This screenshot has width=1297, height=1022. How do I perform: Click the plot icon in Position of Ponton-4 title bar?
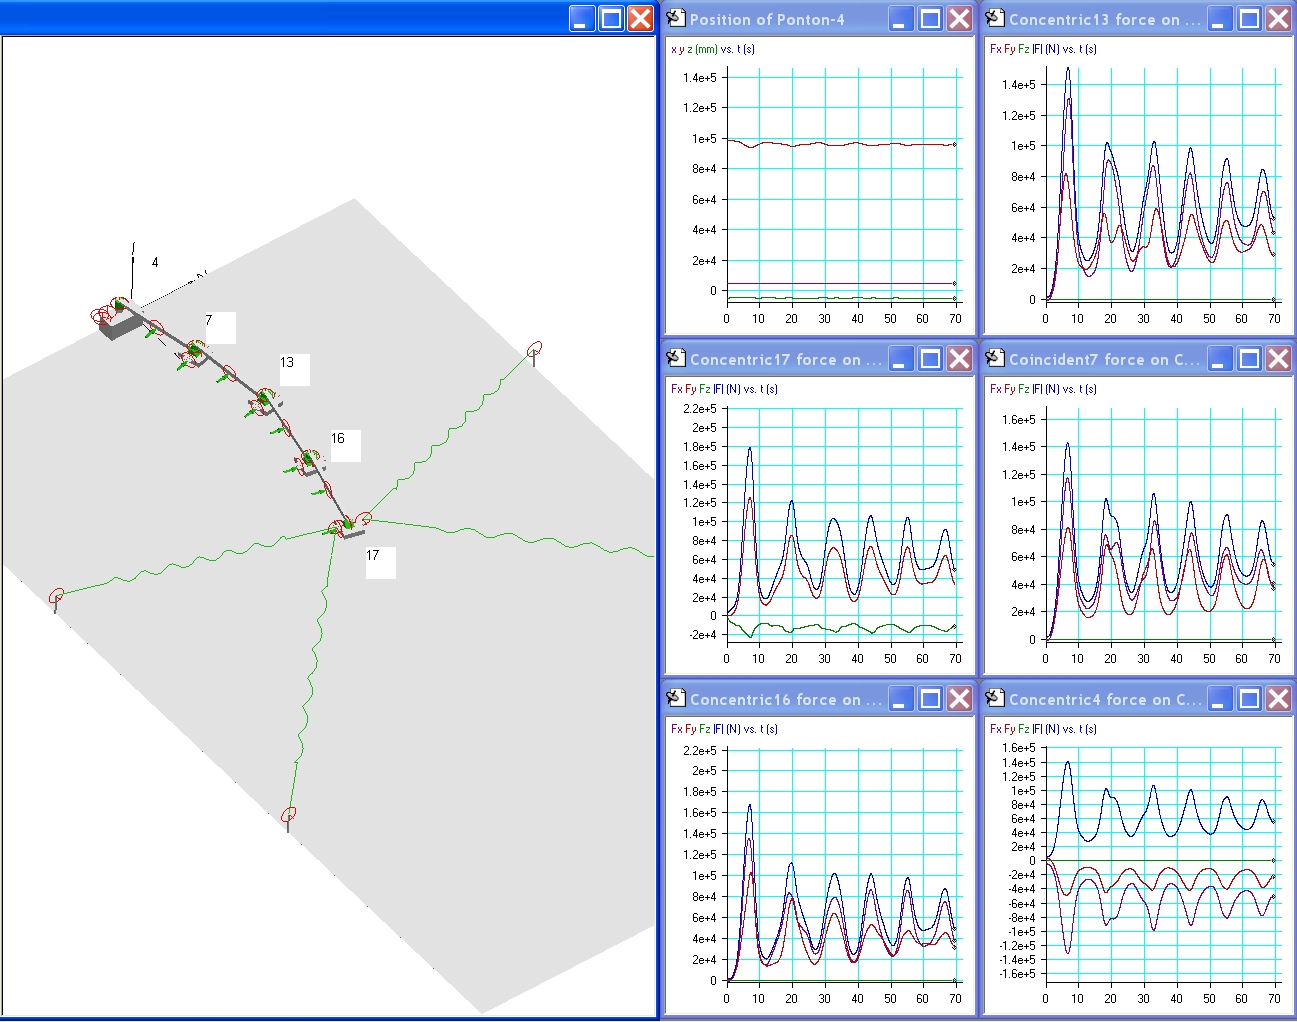pos(676,18)
